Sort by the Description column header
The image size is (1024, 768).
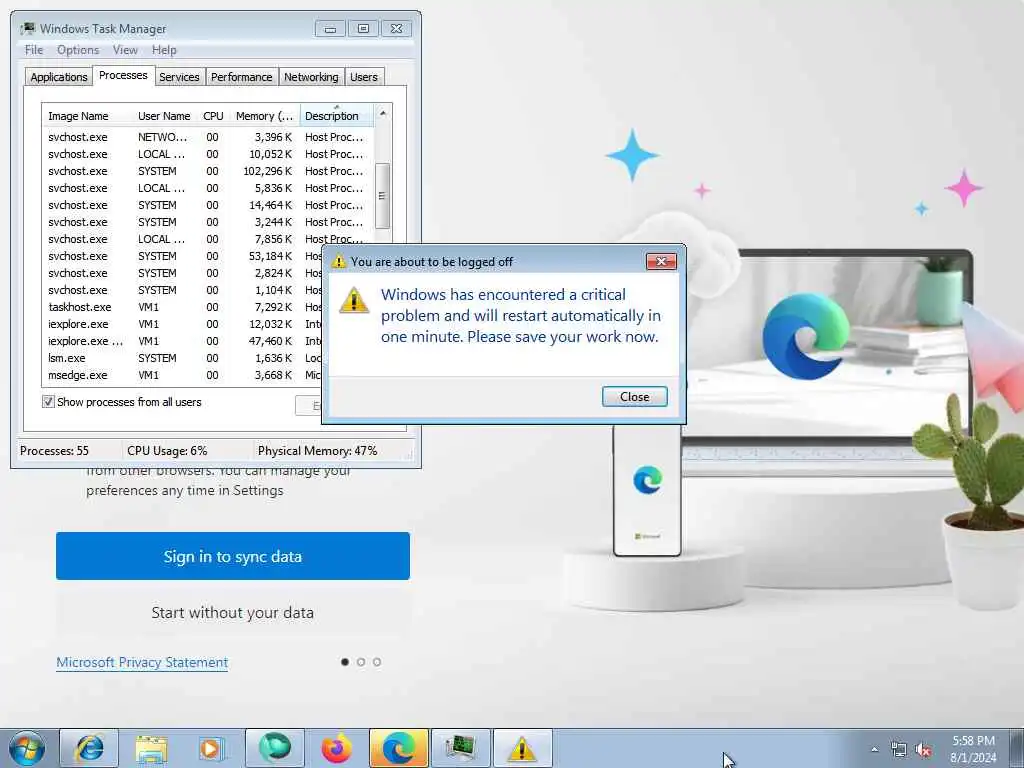[336, 116]
